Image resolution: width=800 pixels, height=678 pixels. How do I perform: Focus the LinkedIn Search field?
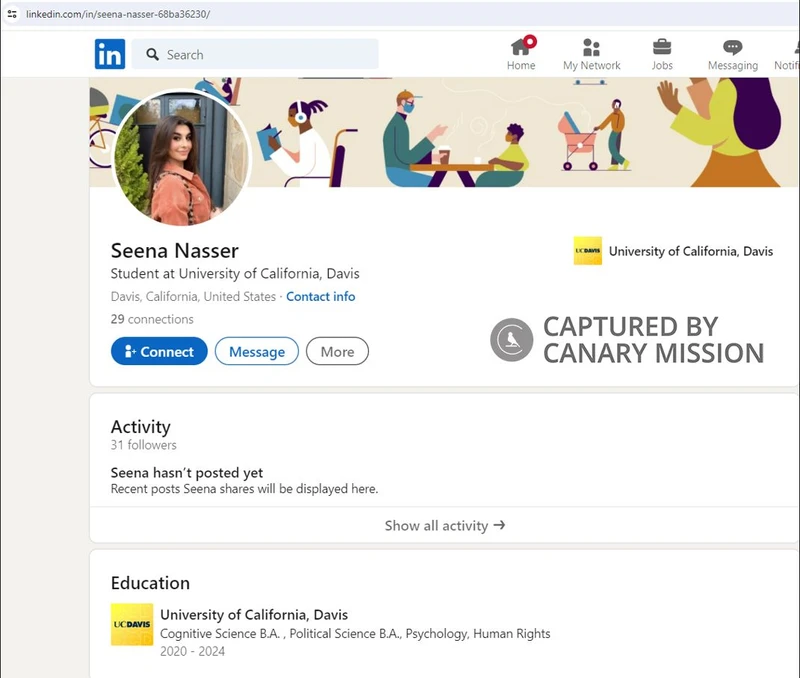point(255,54)
